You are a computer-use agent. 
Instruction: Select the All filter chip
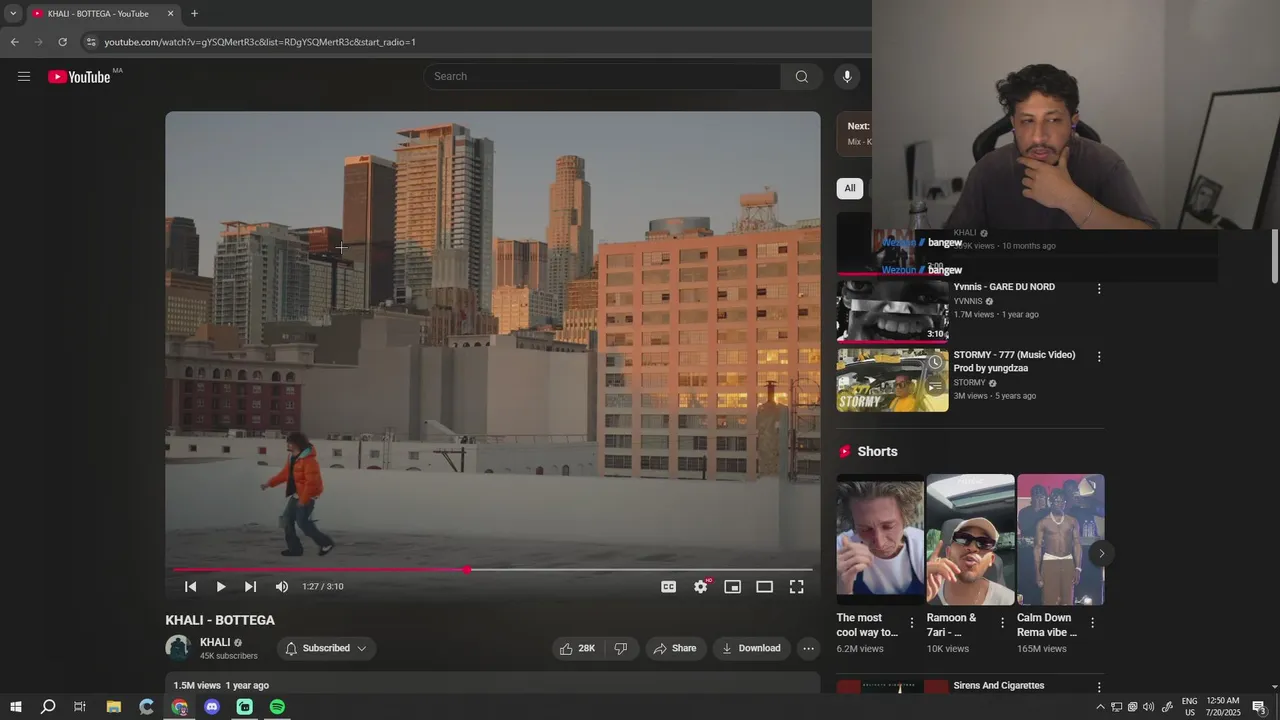point(849,188)
